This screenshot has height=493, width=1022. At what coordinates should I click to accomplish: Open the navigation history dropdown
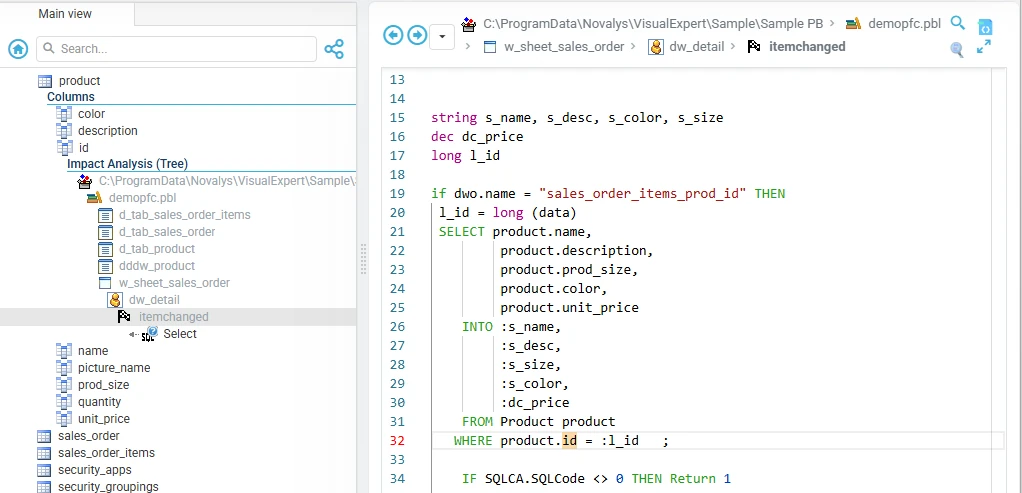pos(442,36)
